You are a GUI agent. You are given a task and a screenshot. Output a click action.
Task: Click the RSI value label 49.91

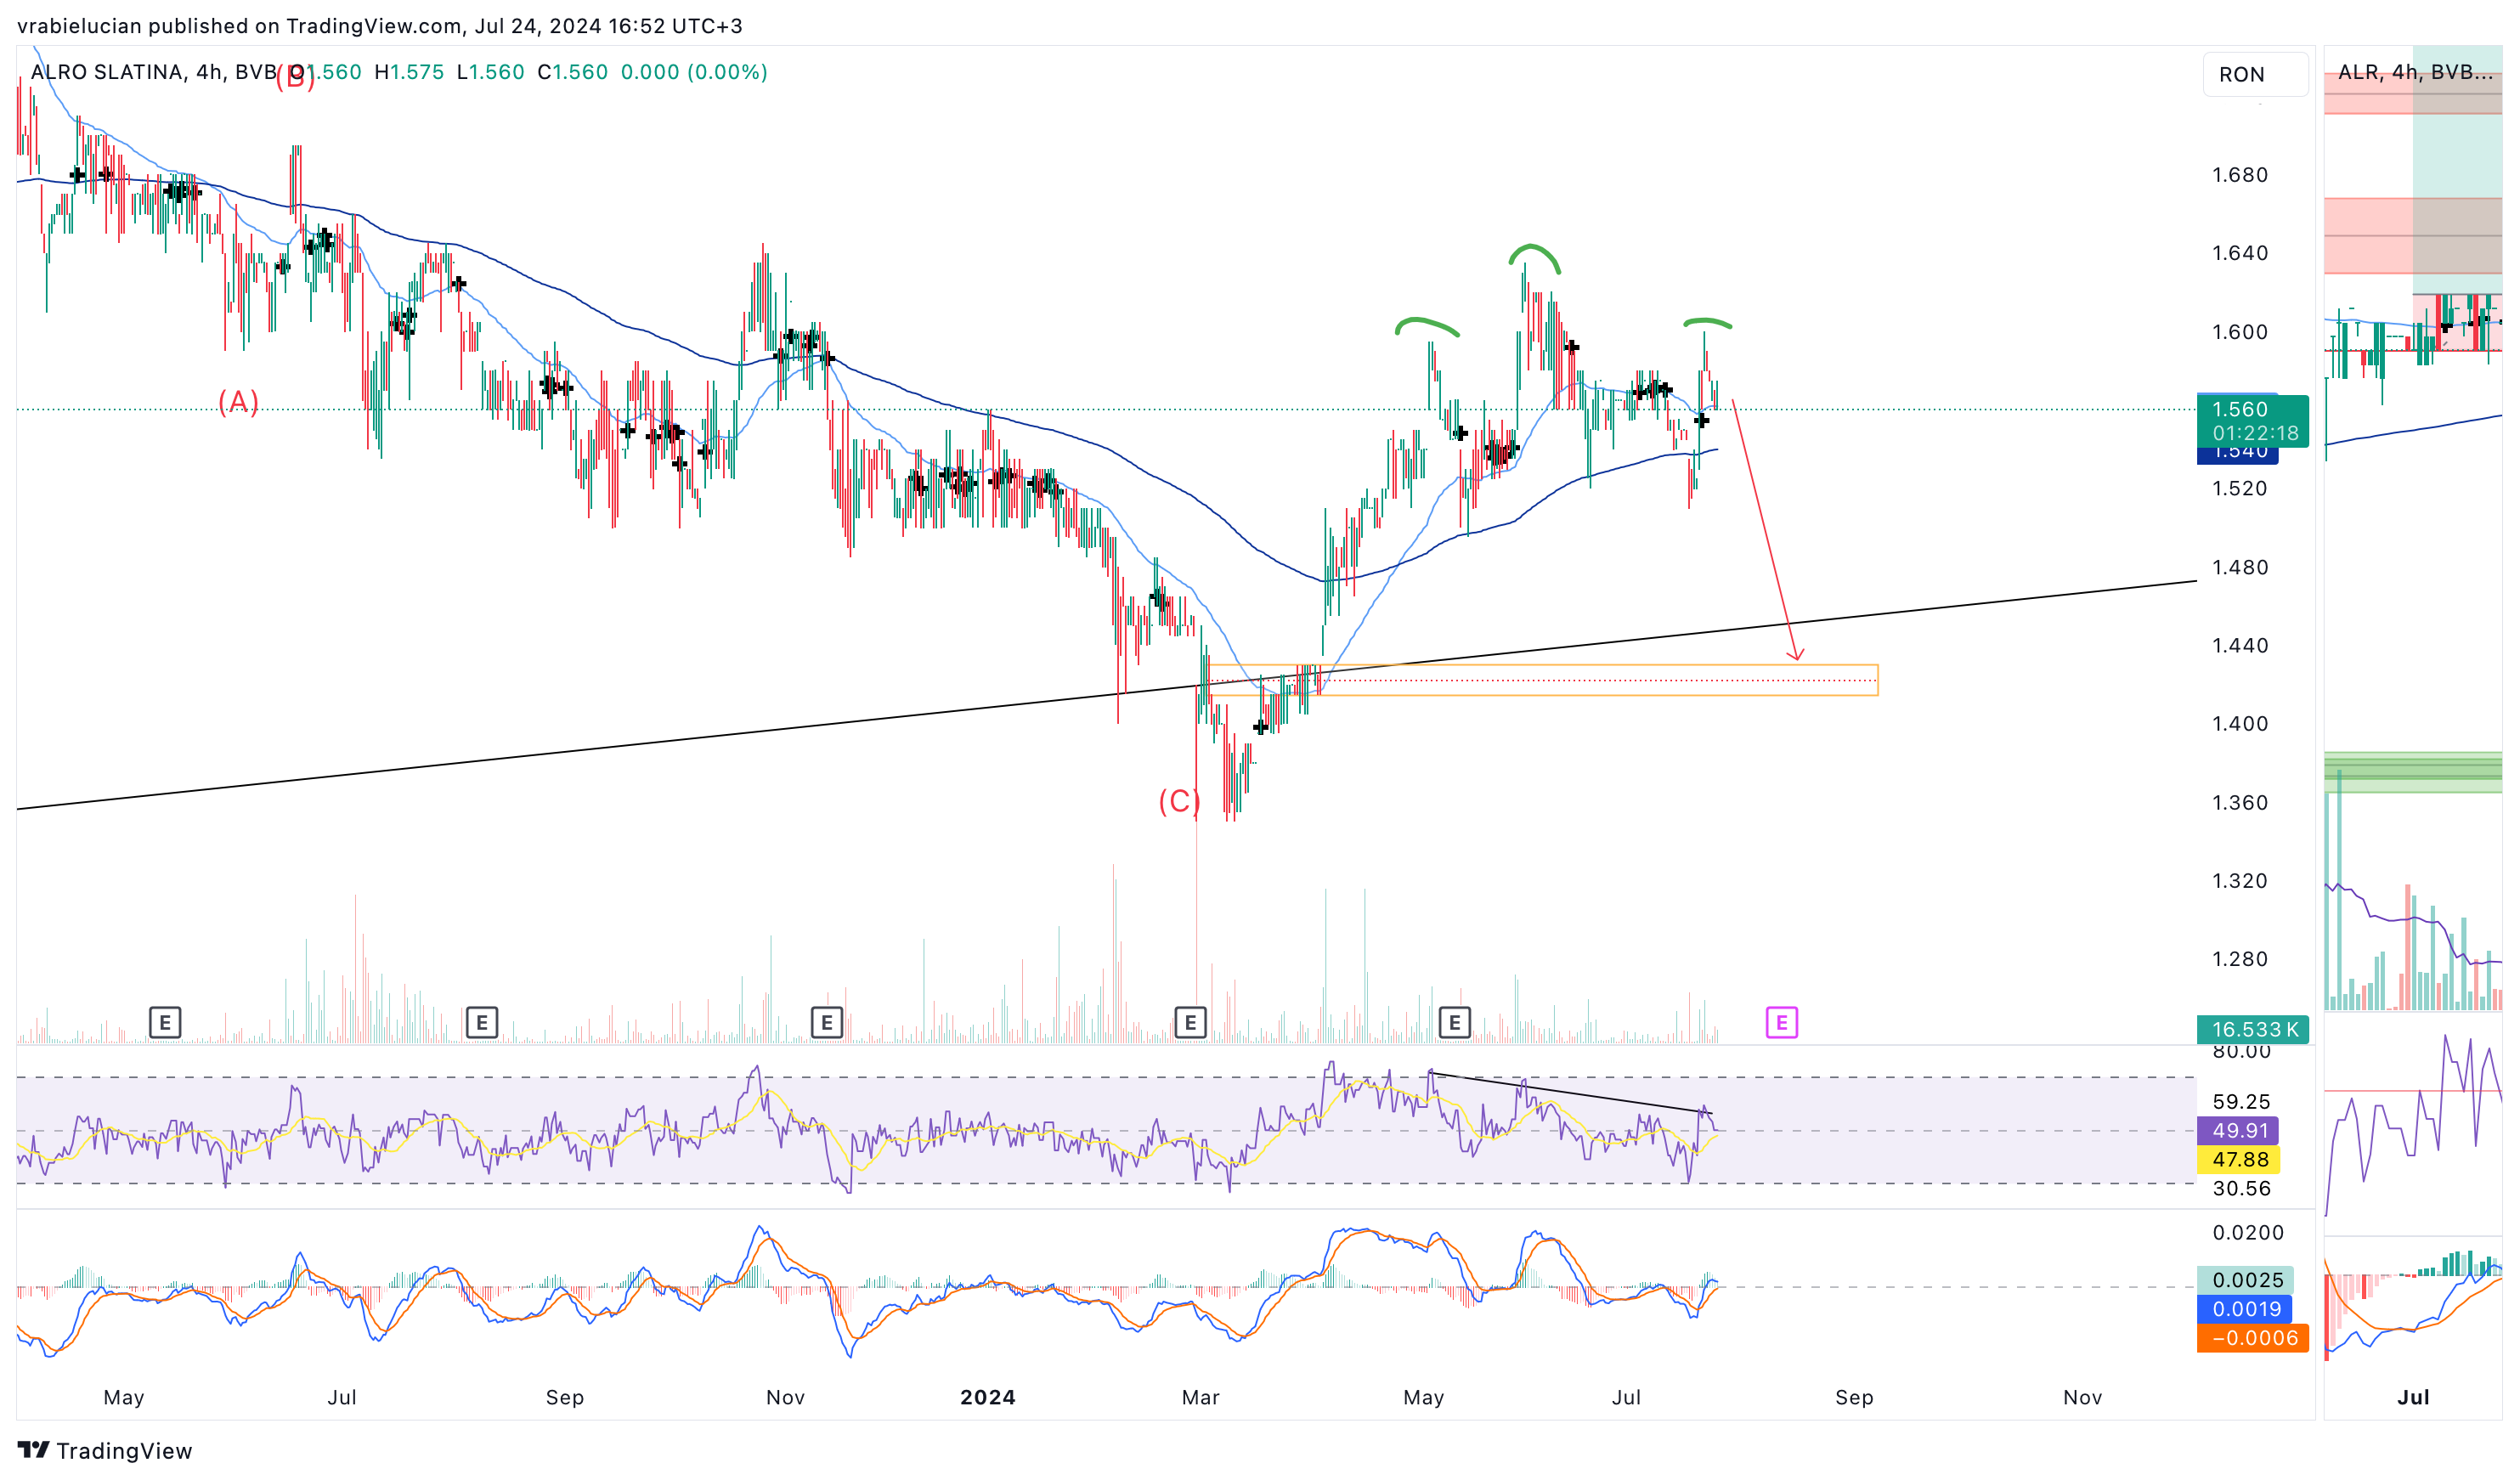(x=2240, y=1131)
